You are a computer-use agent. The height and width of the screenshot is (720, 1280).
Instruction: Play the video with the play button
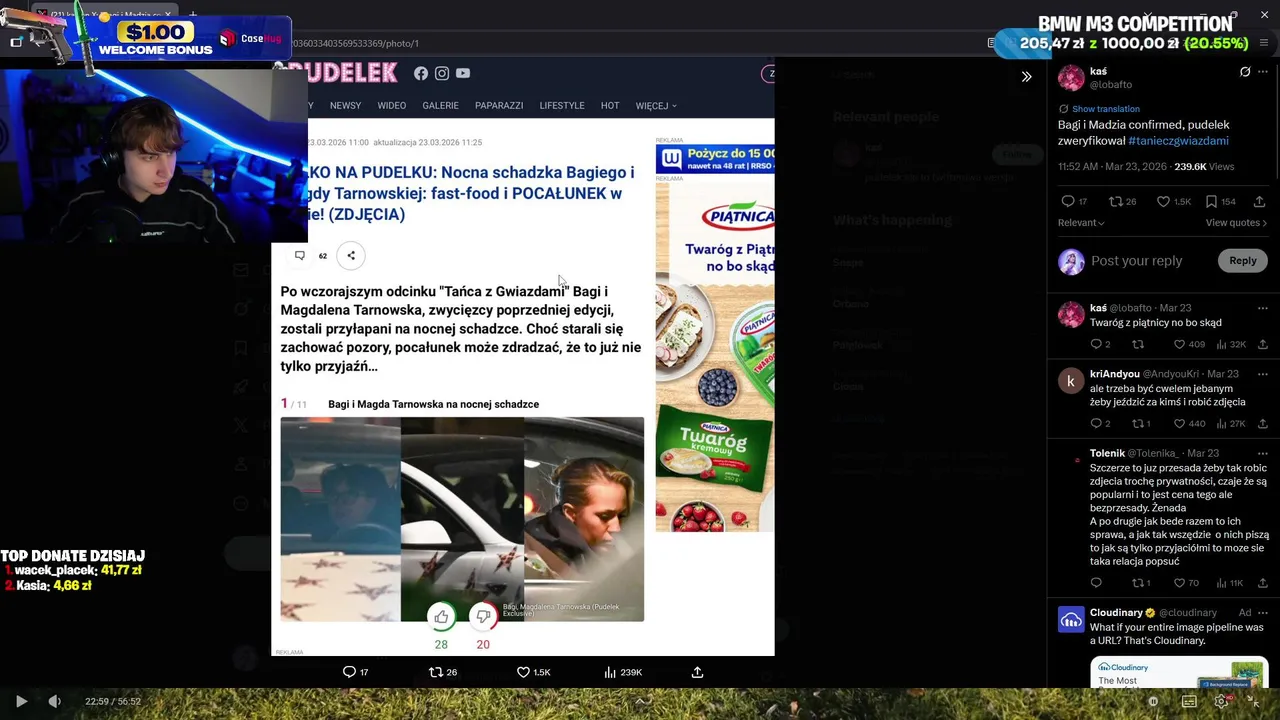21,701
